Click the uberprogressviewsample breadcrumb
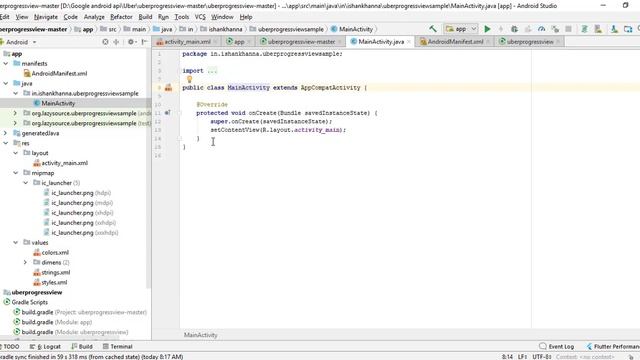The image size is (640, 360). (291, 29)
